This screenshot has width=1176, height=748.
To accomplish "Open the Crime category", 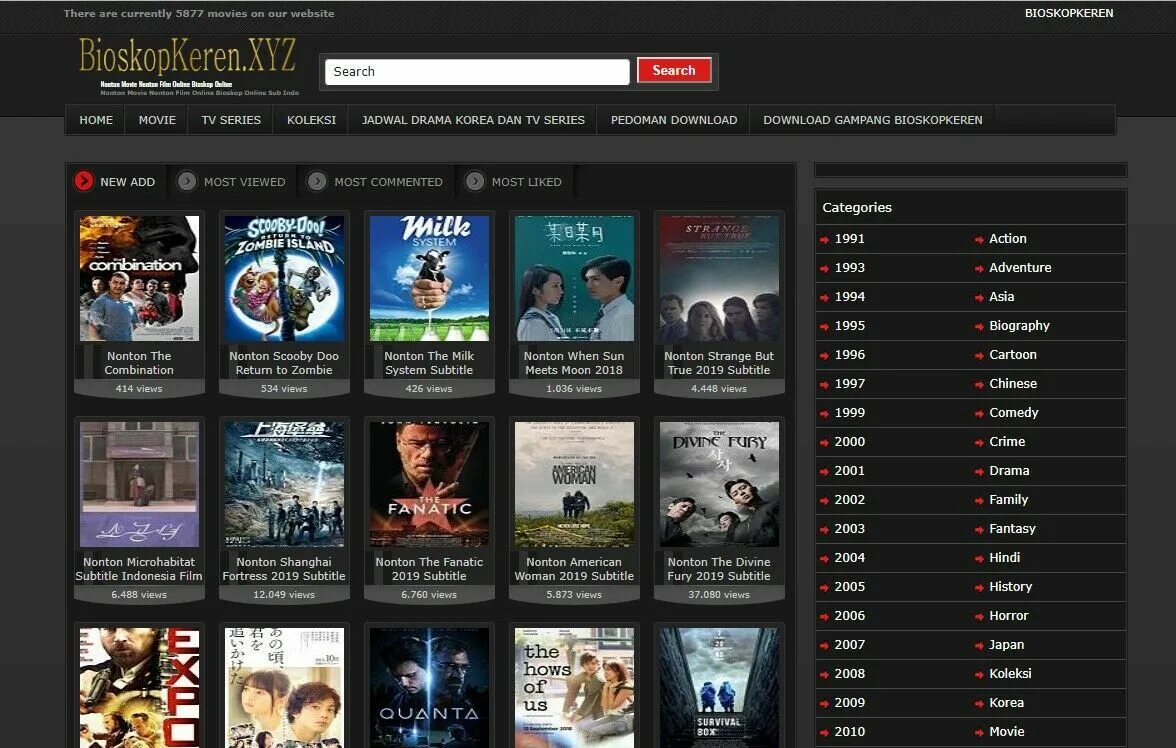I will [1006, 442].
